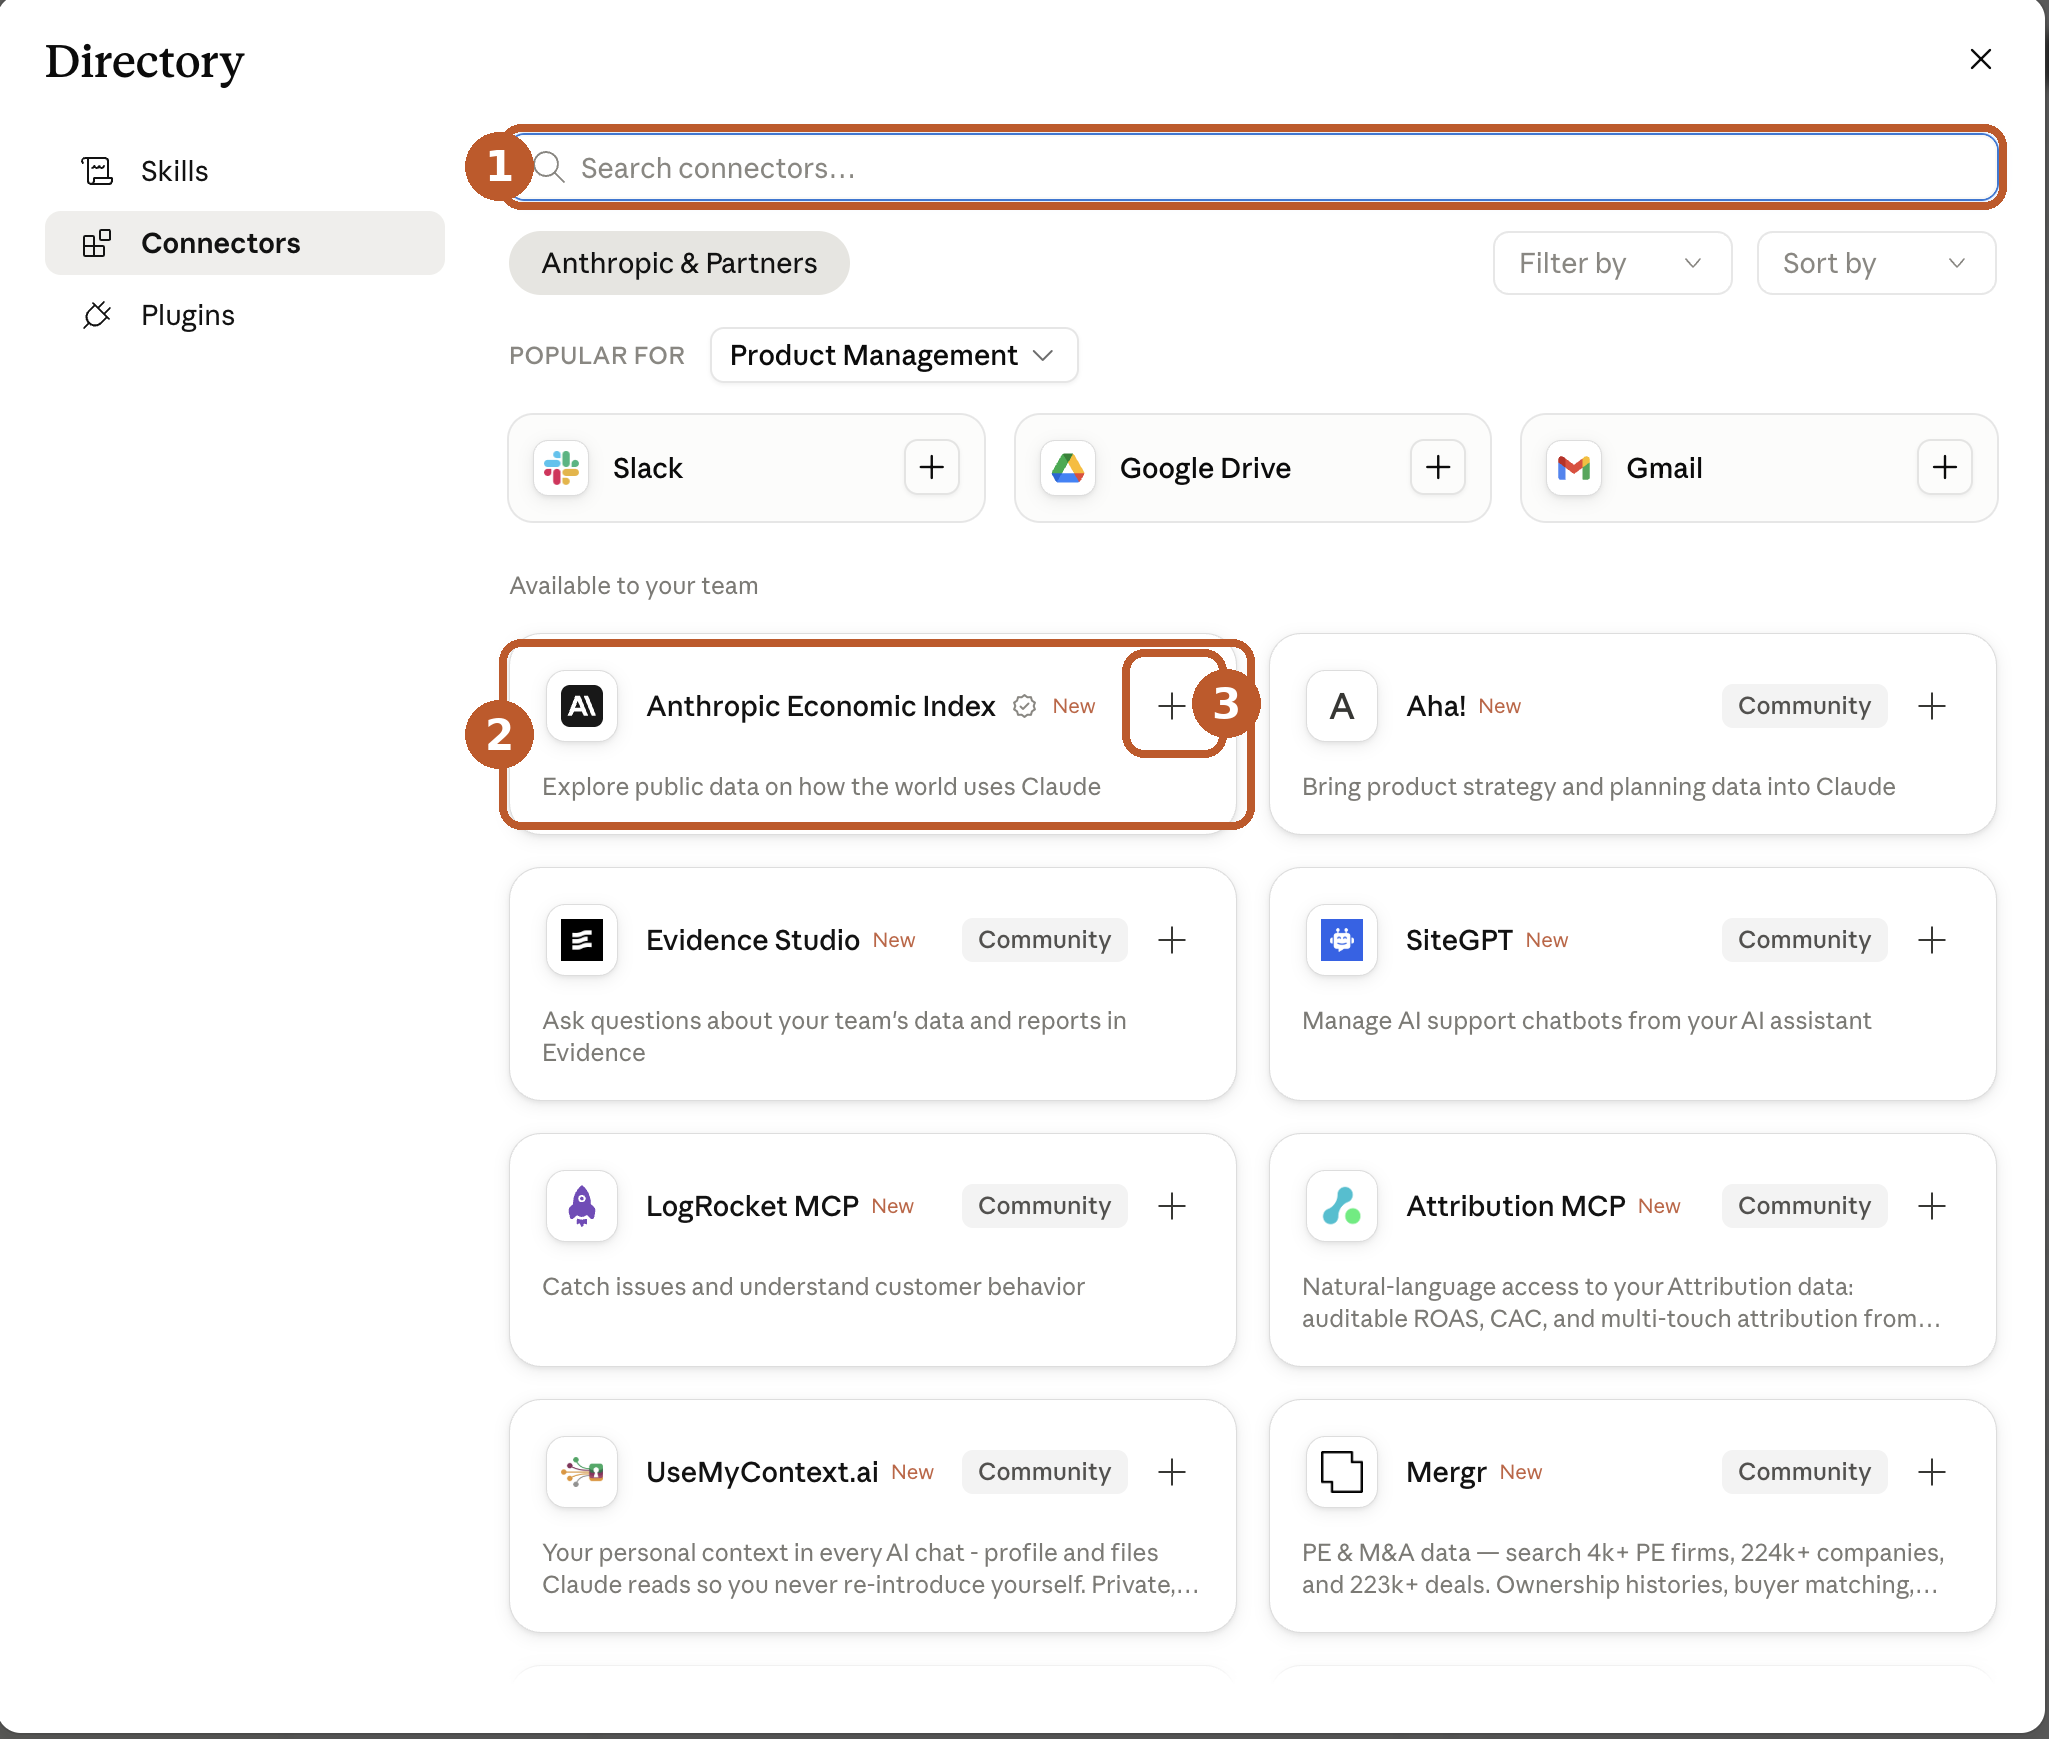Click the Community tag on LogRocket MCP
This screenshot has width=2049, height=1739.
pos(1044,1206)
